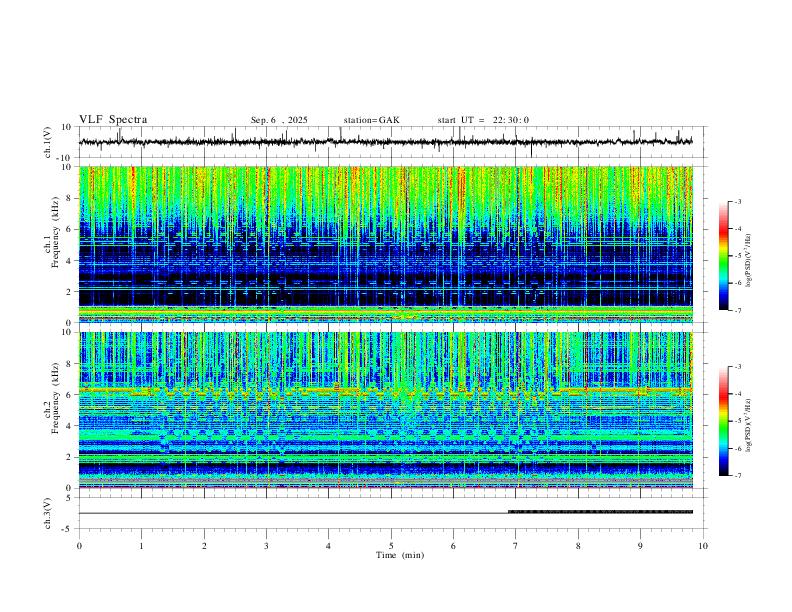Viewport: 792px width, 612px height.
Task: Click time axis tick label "9"
Action: (640, 546)
